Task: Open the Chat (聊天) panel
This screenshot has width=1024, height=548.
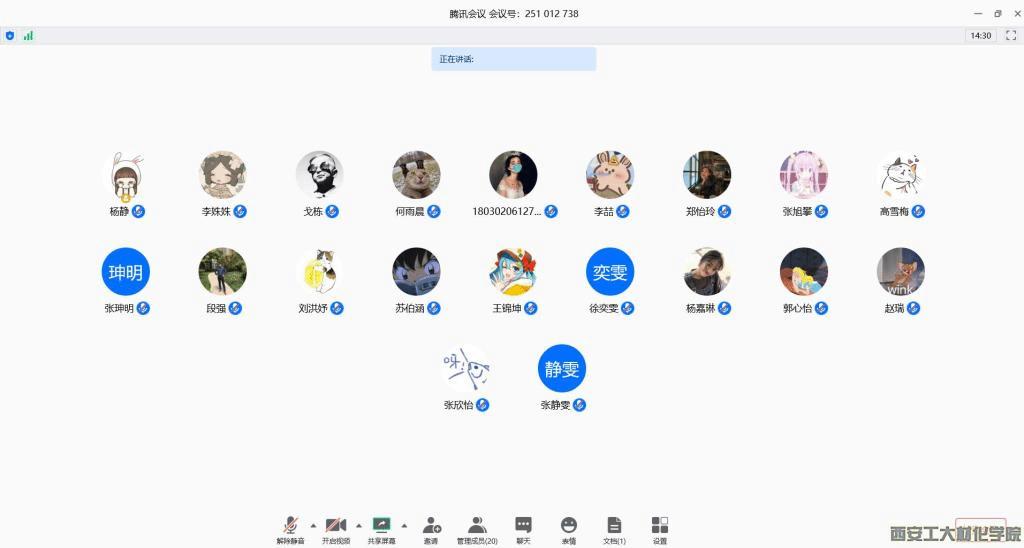Action: [523, 527]
